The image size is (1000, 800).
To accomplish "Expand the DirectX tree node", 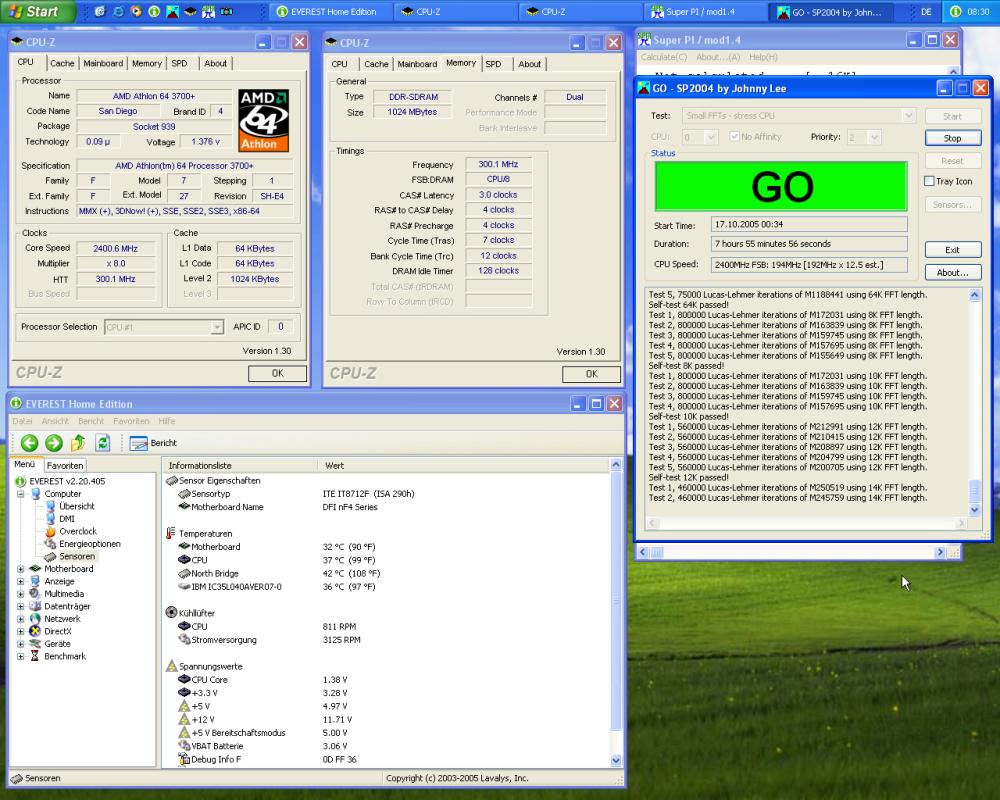I will [x=20, y=631].
